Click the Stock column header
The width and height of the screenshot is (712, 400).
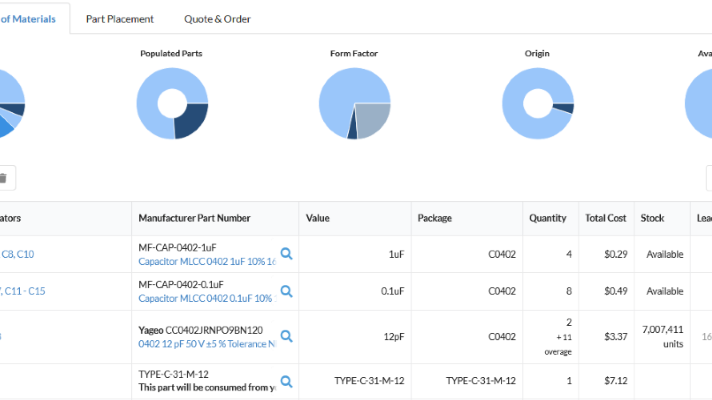(x=652, y=218)
